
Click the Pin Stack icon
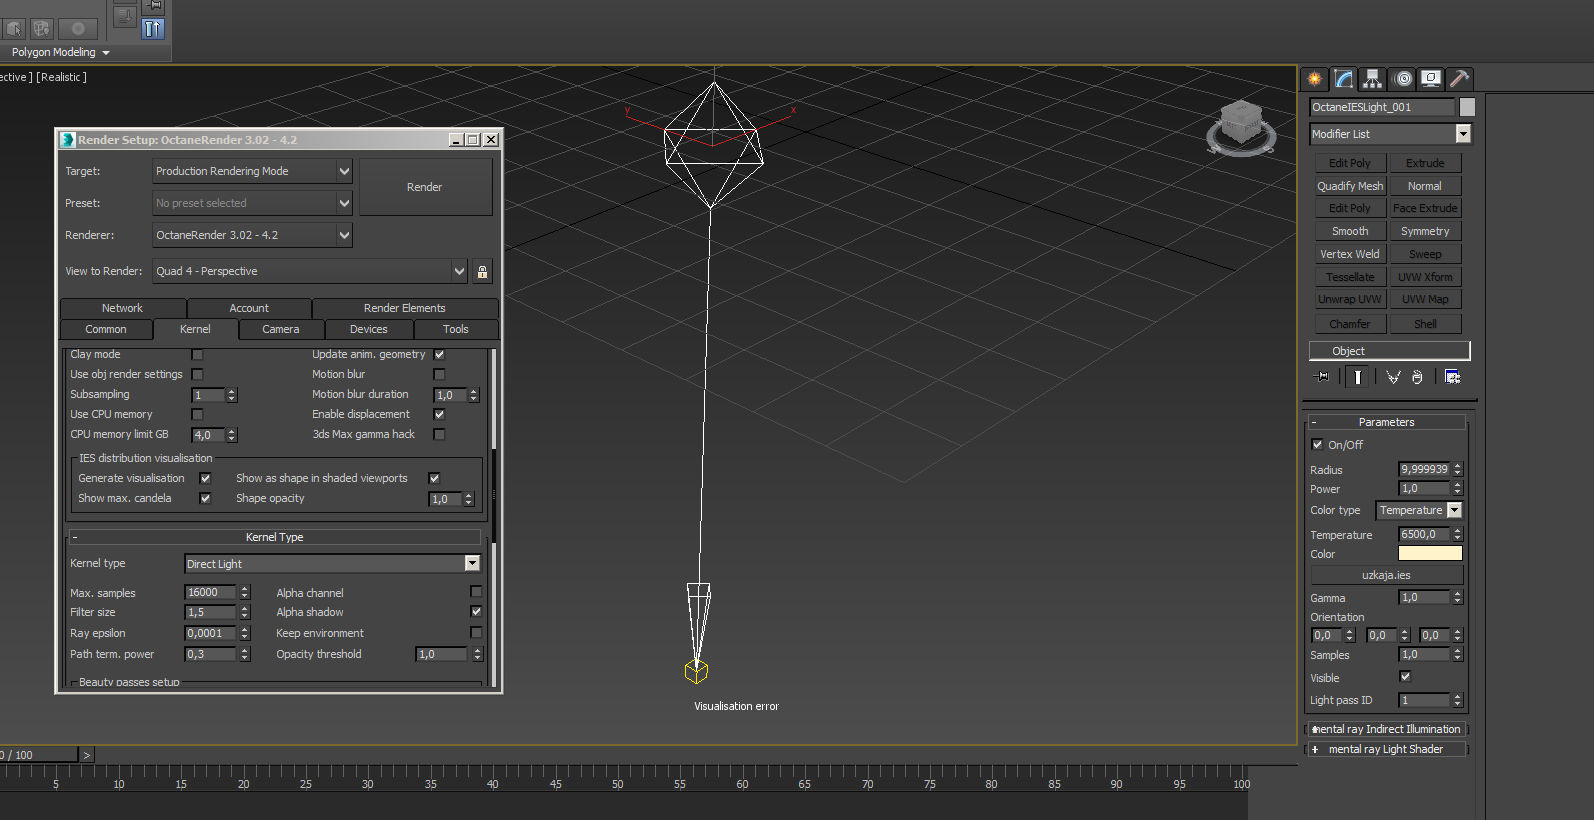click(x=1323, y=377)
